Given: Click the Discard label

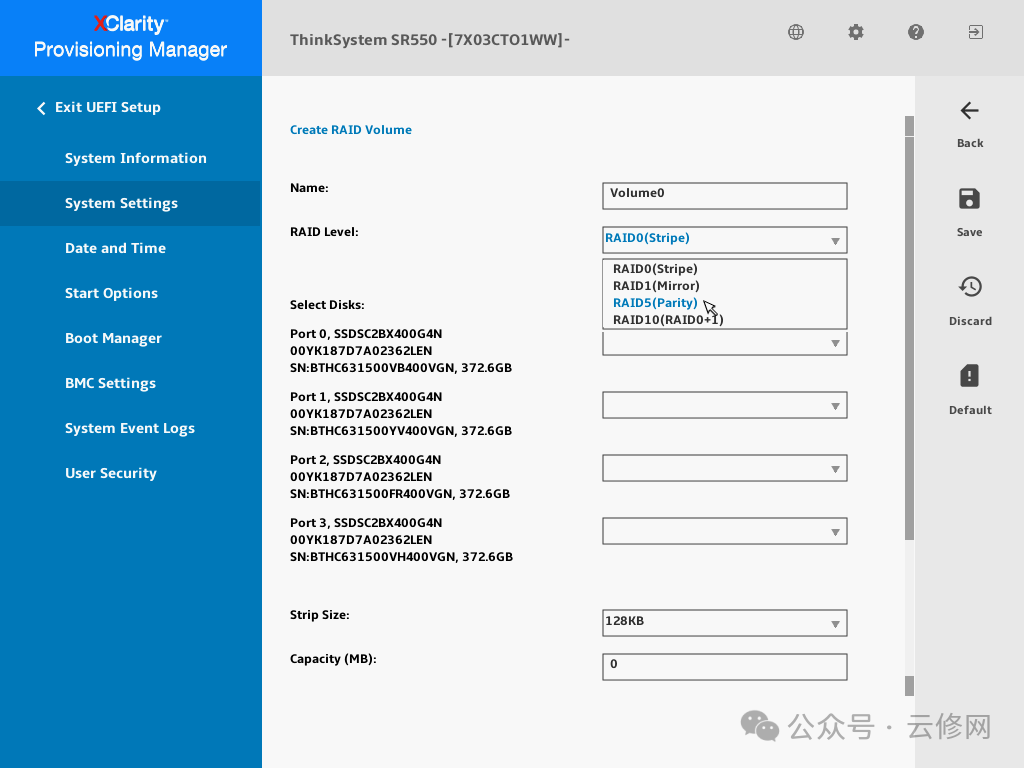Looking at the screenshot, I should click(970, 321).
